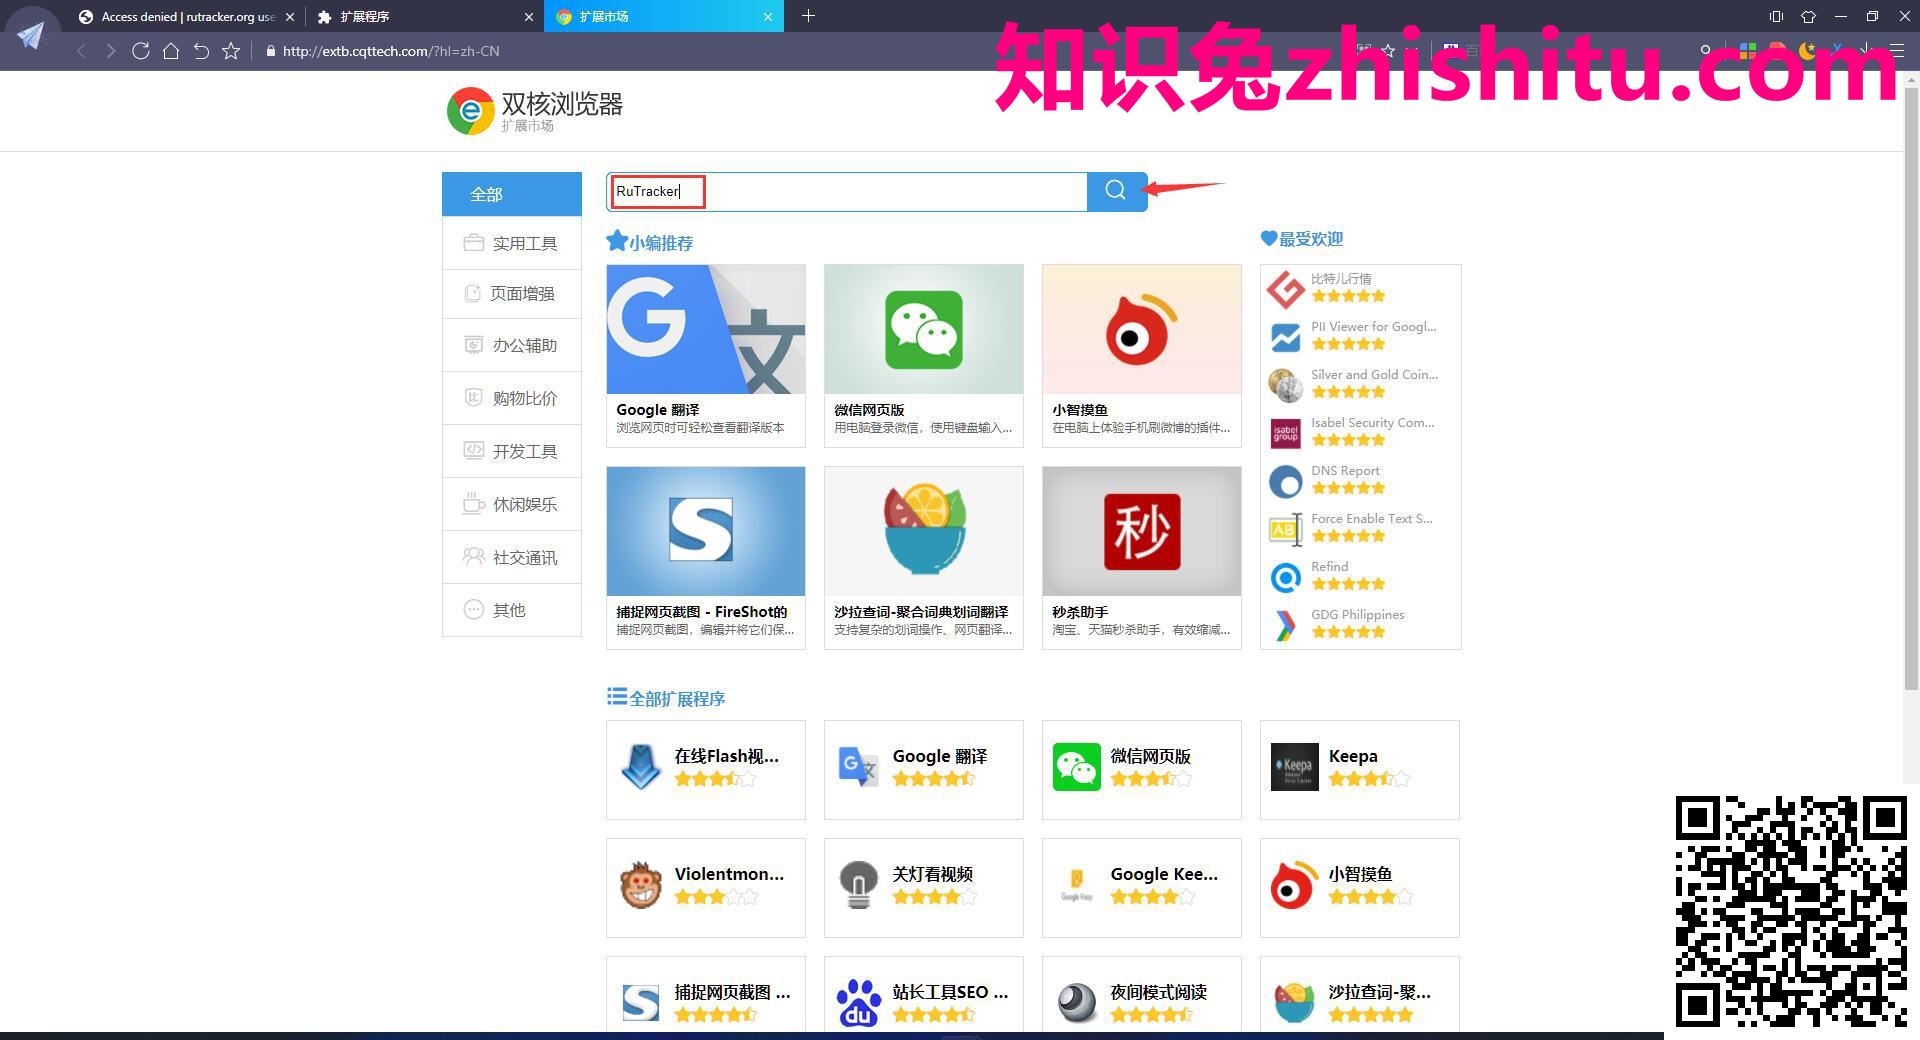
Task: Open the Google Keep extension icon
Action: (1077, 885)
